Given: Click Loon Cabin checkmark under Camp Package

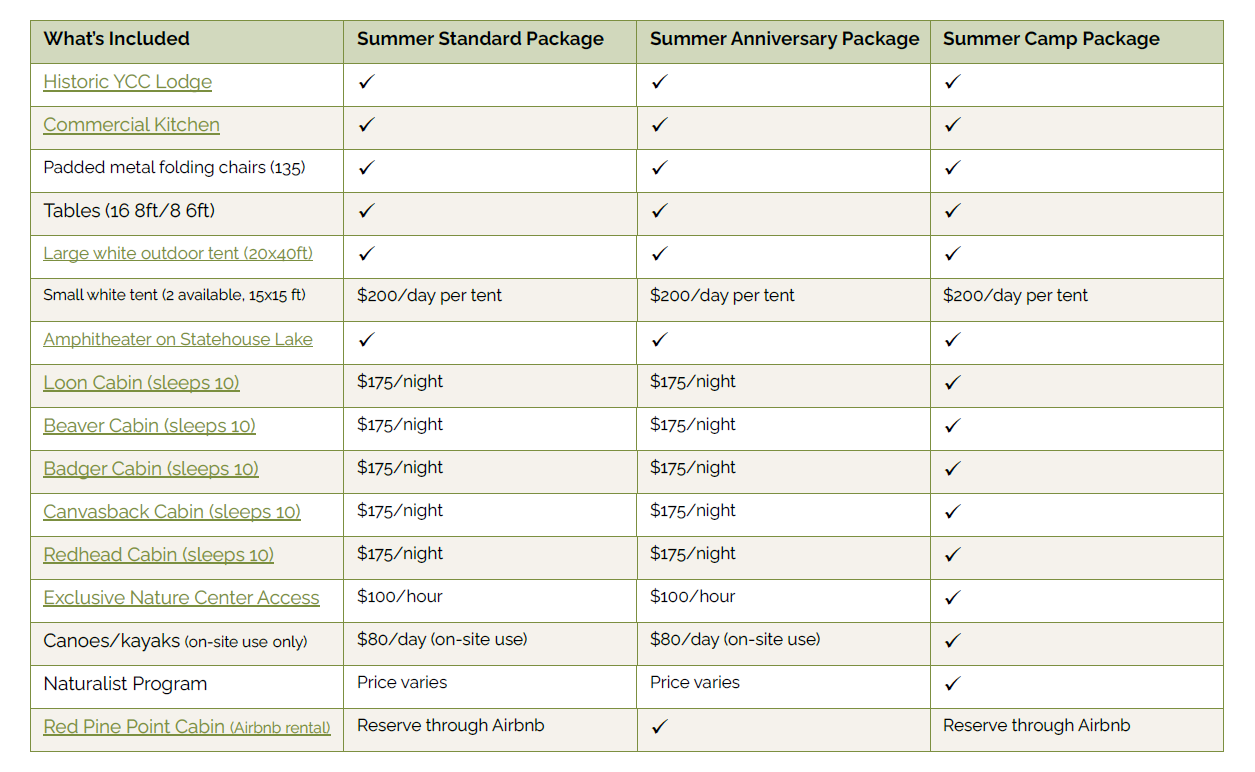Looking at the screenshot, I should [952, 383].
